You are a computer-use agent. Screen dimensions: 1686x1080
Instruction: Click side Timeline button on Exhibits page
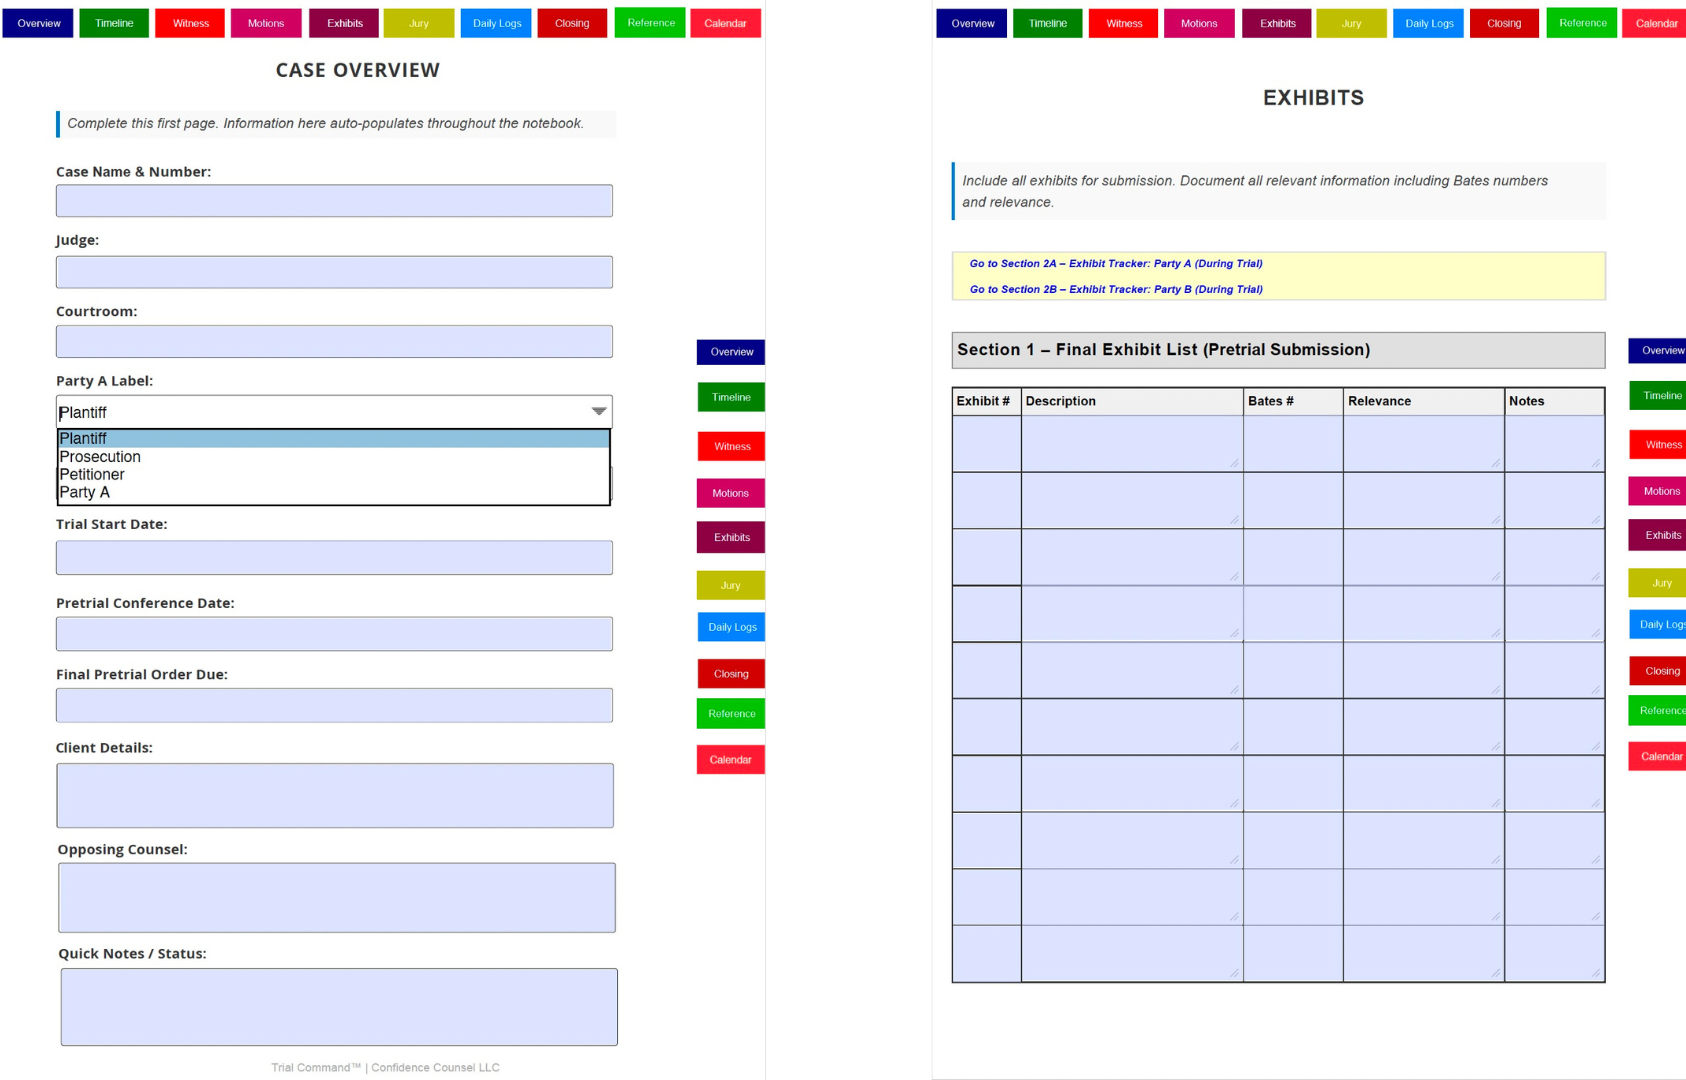[x=1658, y=396]
